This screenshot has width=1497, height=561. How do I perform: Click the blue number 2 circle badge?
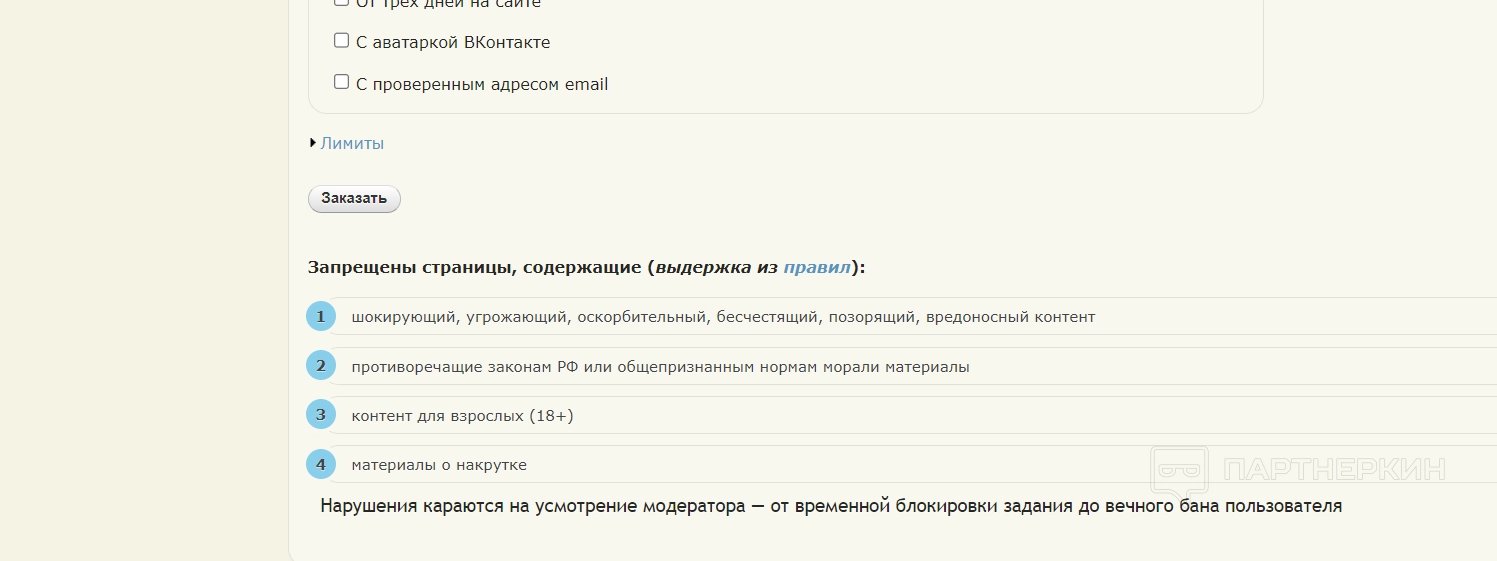[320, 366]
